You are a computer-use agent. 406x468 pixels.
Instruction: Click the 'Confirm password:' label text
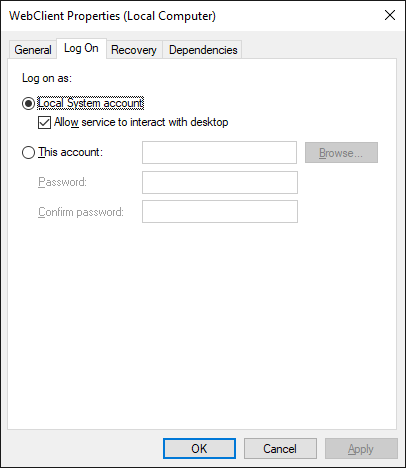pyautogui.click(x=81, y=212)
